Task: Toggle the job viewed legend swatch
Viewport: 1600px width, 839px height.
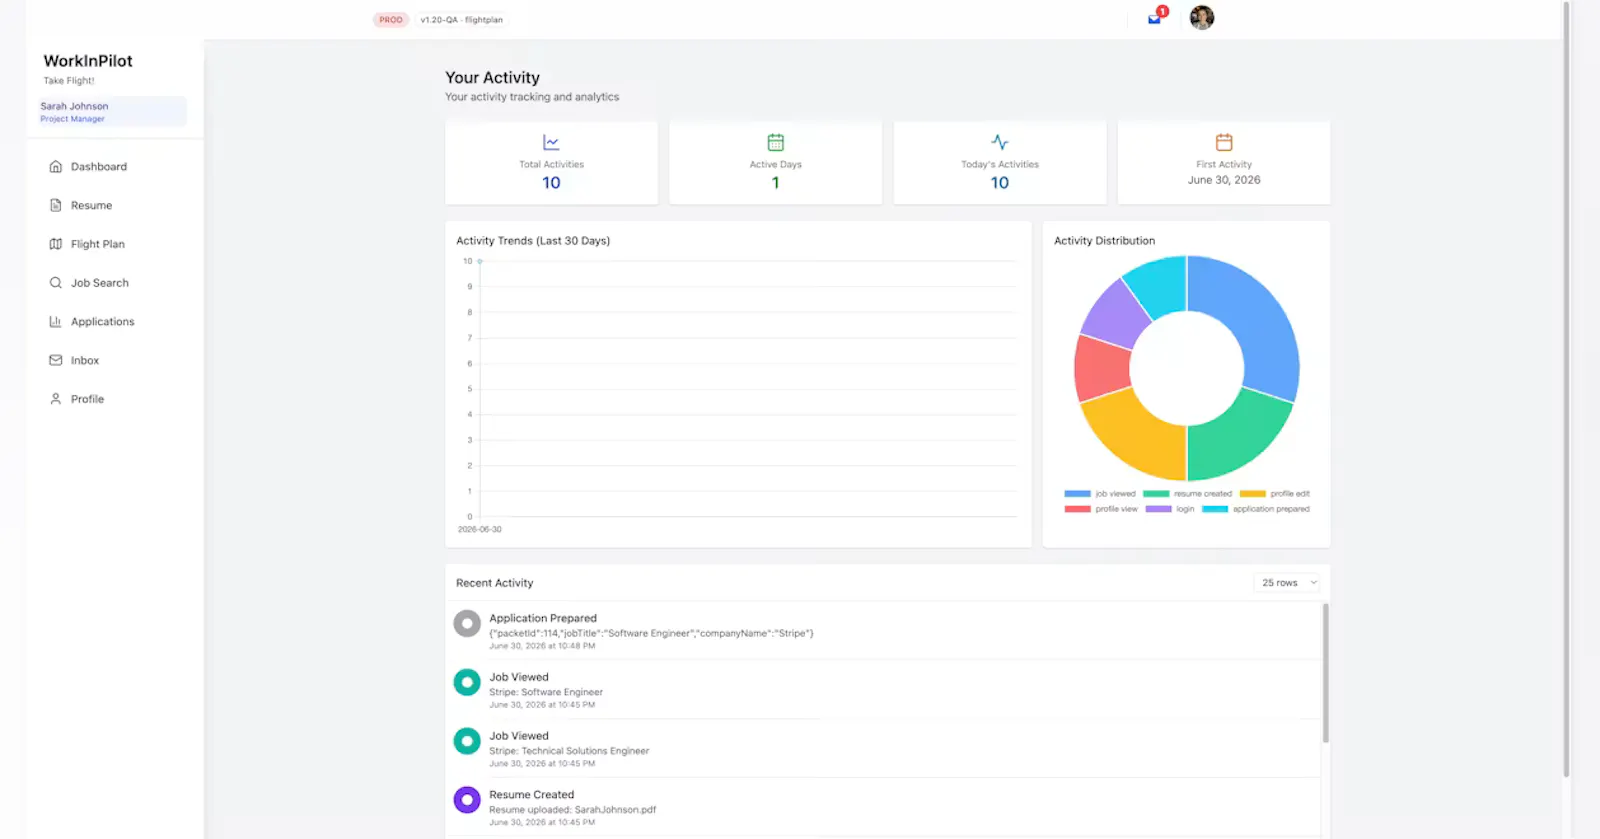Action: click(1077, 494)
